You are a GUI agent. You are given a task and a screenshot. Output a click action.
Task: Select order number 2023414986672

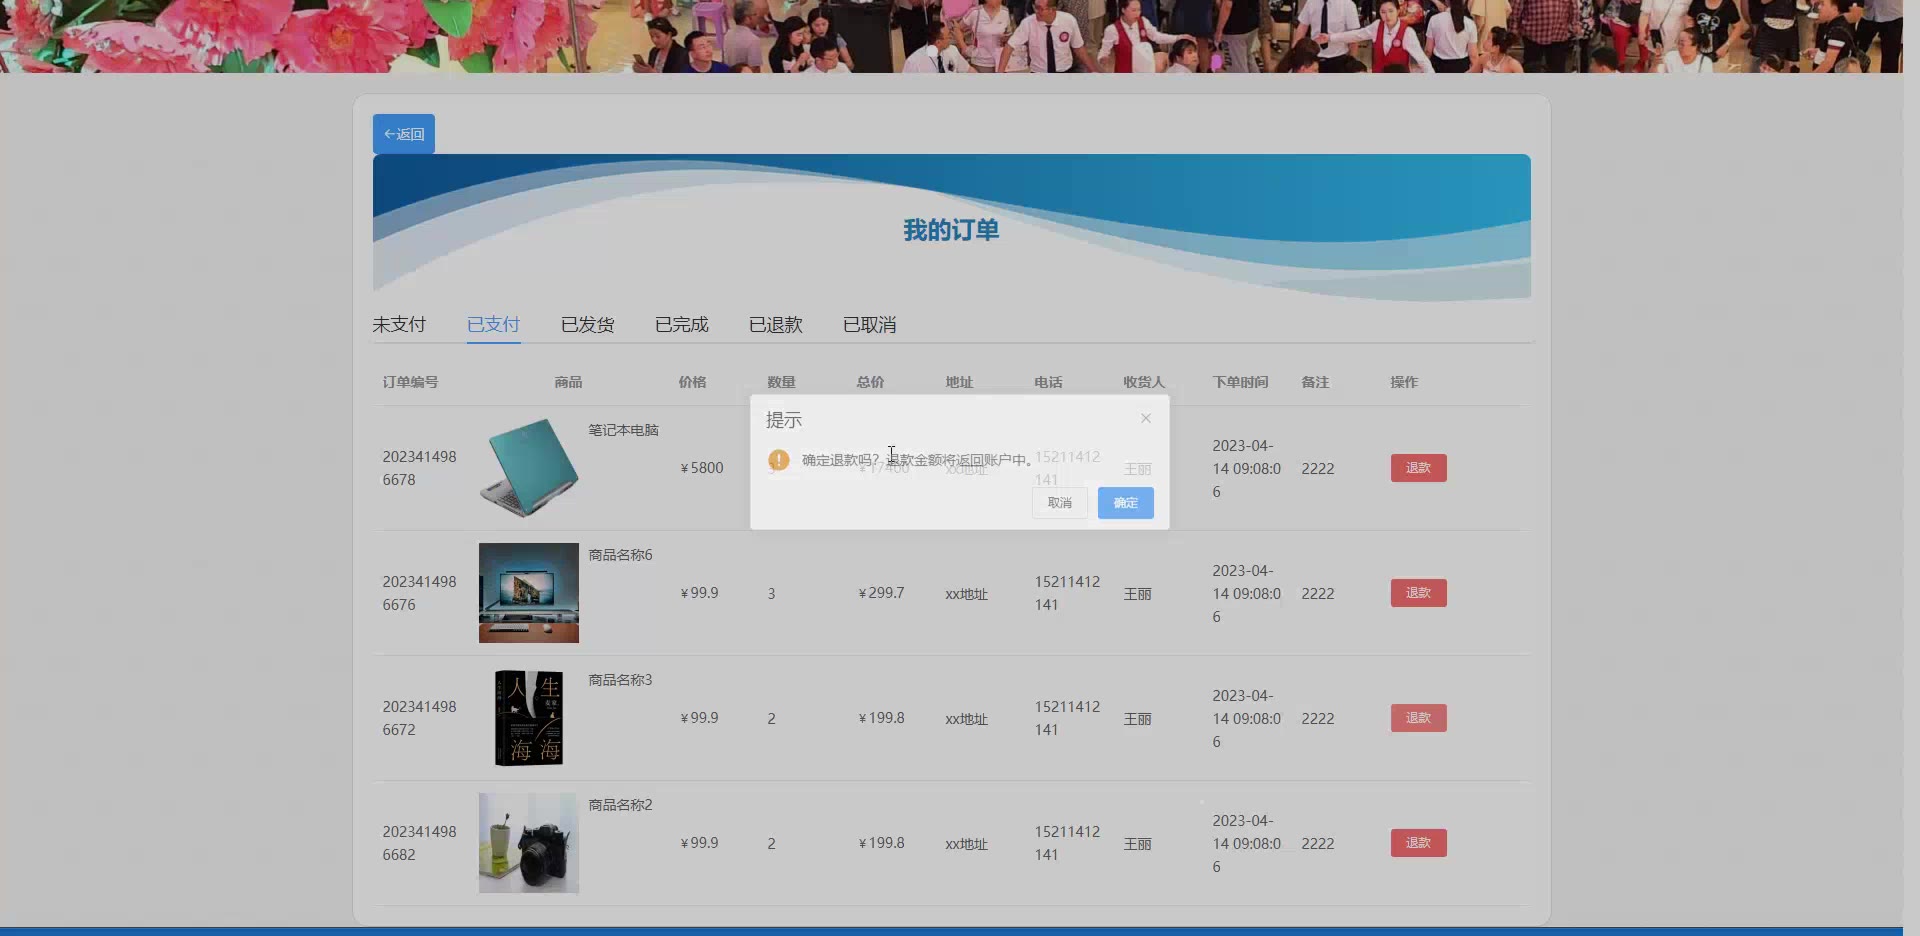pyautogui.click(x=419, y=718)
